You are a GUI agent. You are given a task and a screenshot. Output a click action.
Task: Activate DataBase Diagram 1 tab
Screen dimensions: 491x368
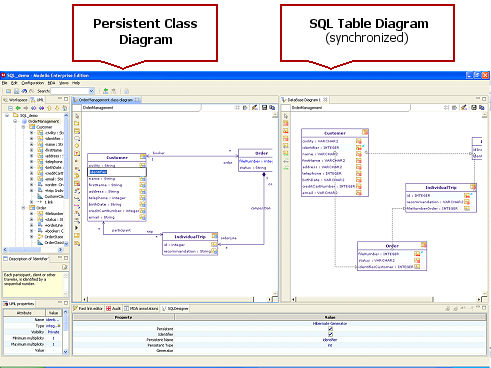pos(304,100)
